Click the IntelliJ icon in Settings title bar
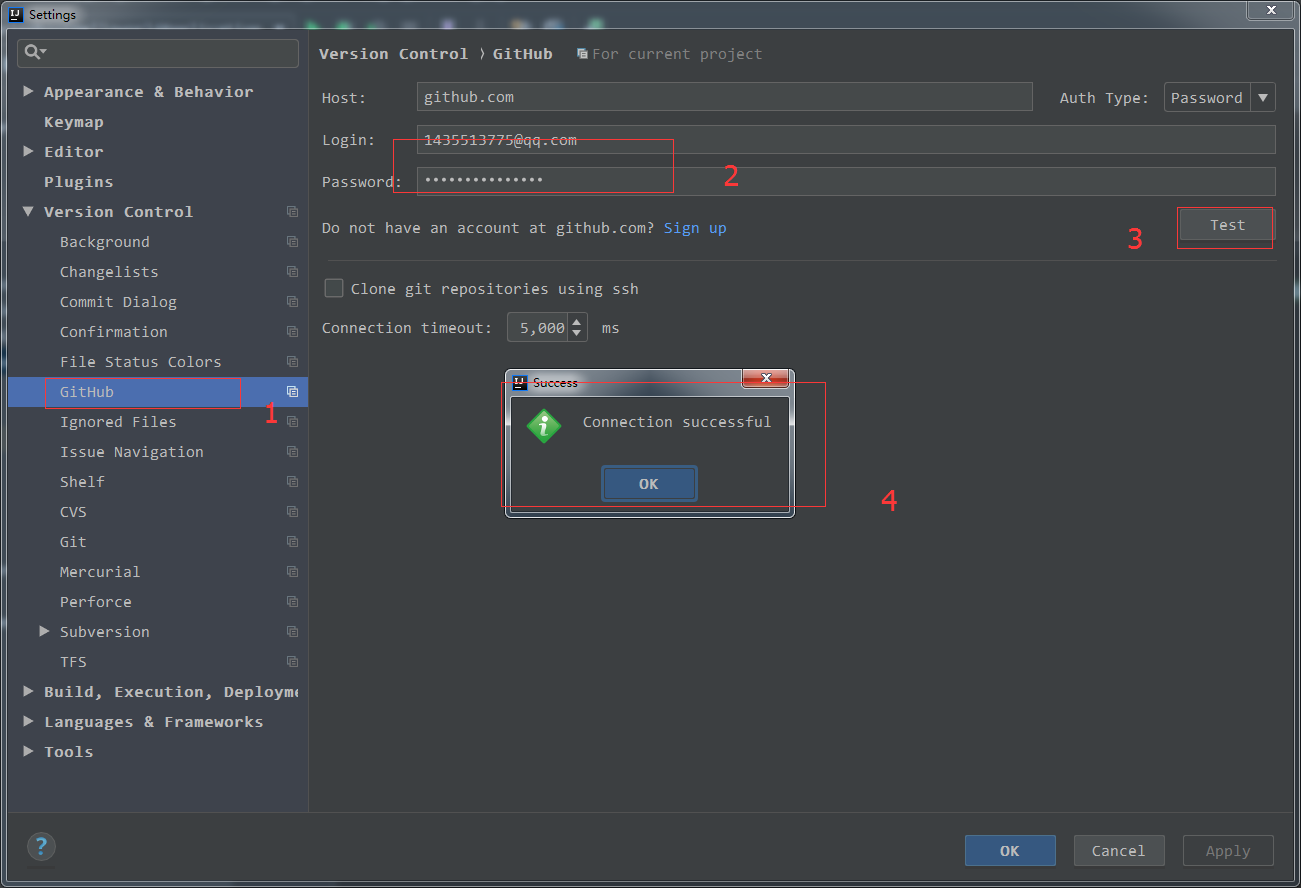Viewport: 1301px width, 888px height. pos(15,14)
